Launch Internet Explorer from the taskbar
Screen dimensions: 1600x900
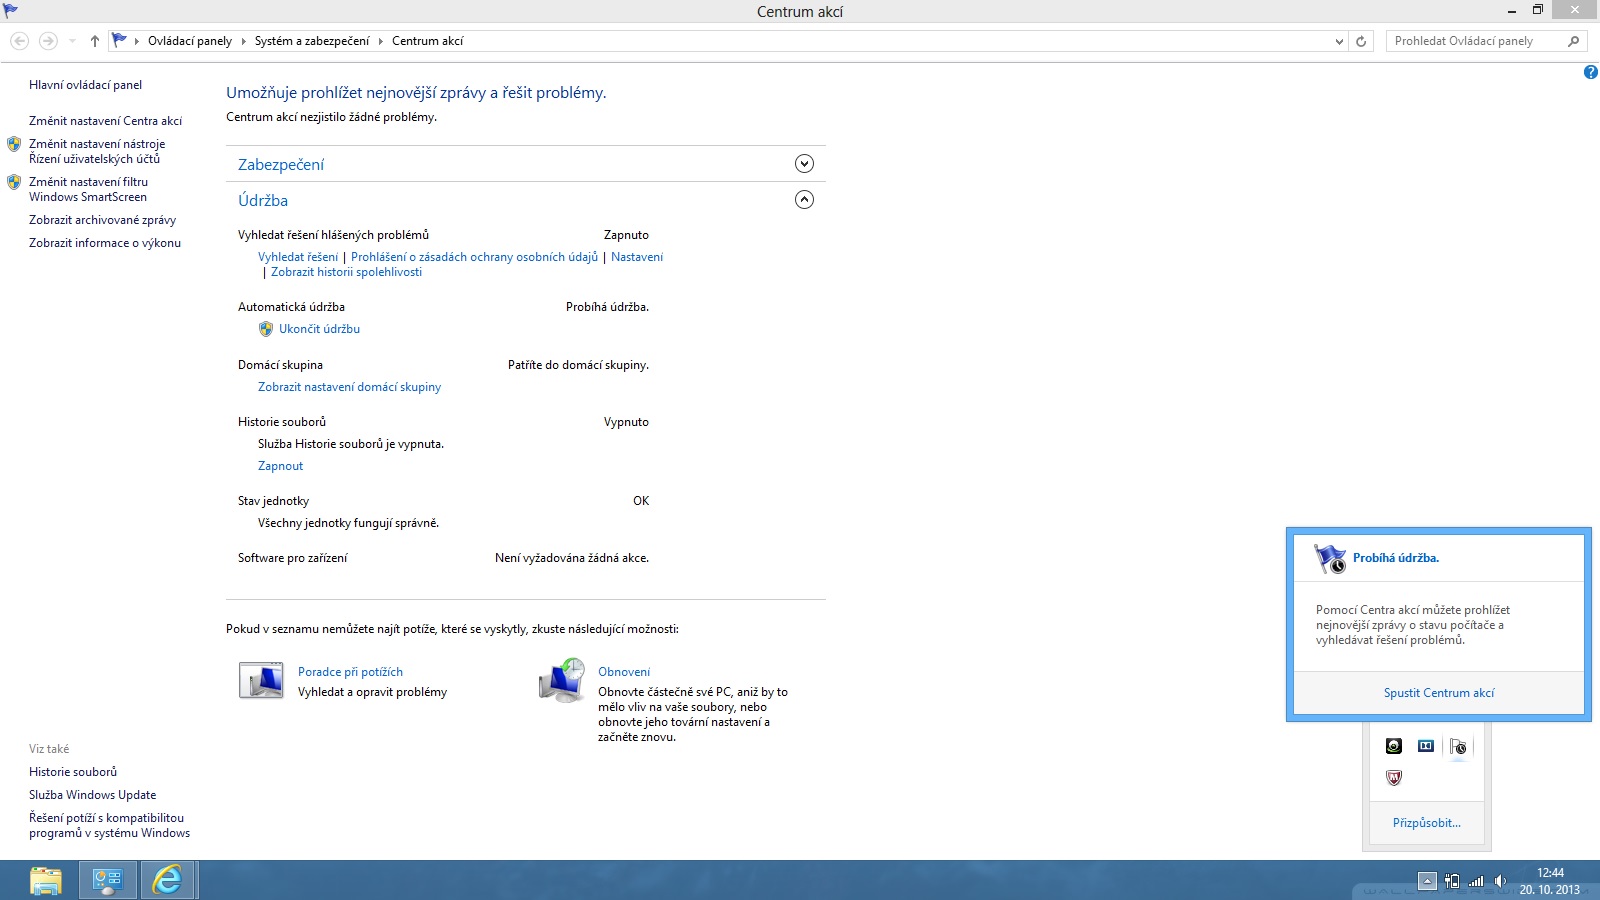point(167,880)
